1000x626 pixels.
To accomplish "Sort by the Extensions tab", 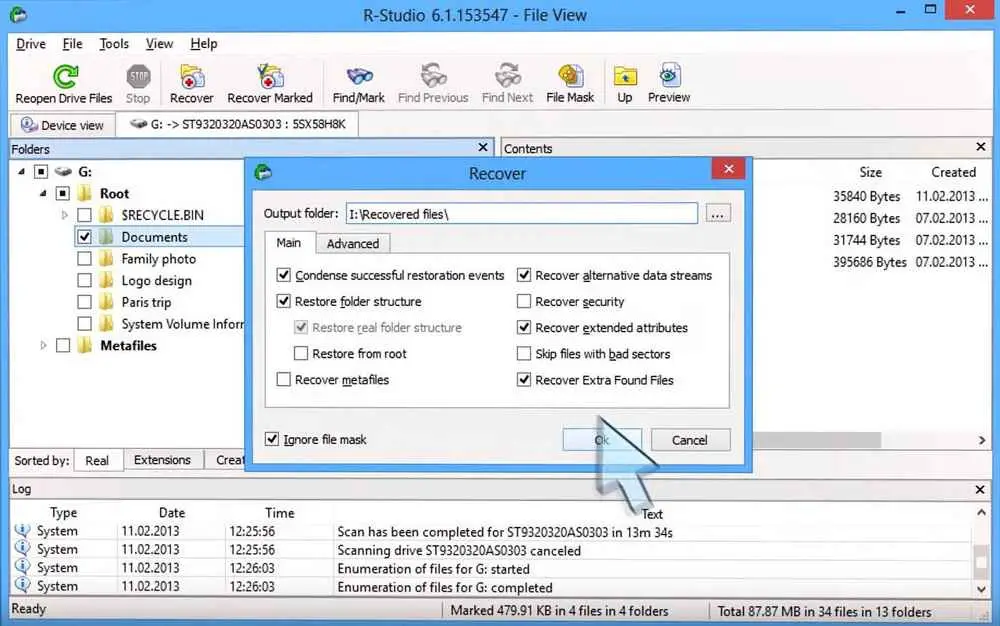I will [x=163, y=460].
